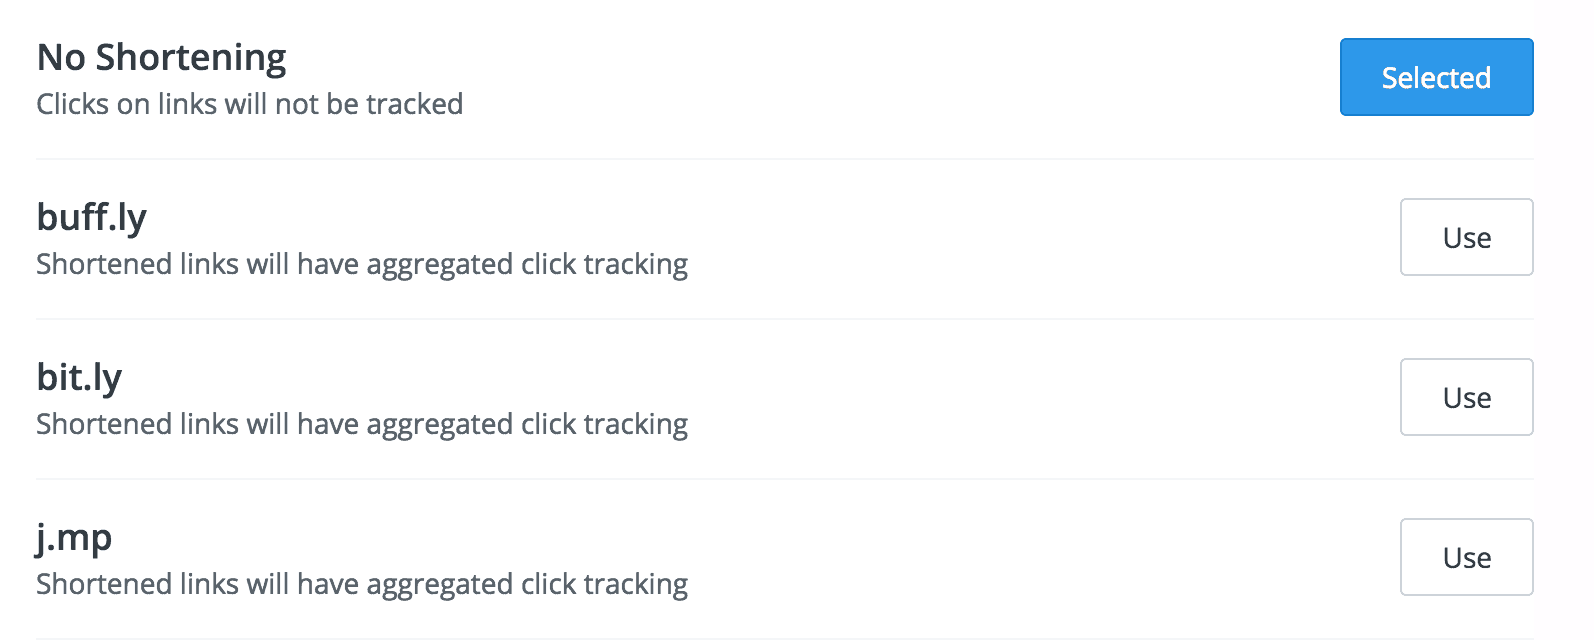Viewport: 1594px width, 640px height.
Task: Click the description under bit.ly
Action: pyautogui.click(x=362, y=425)
